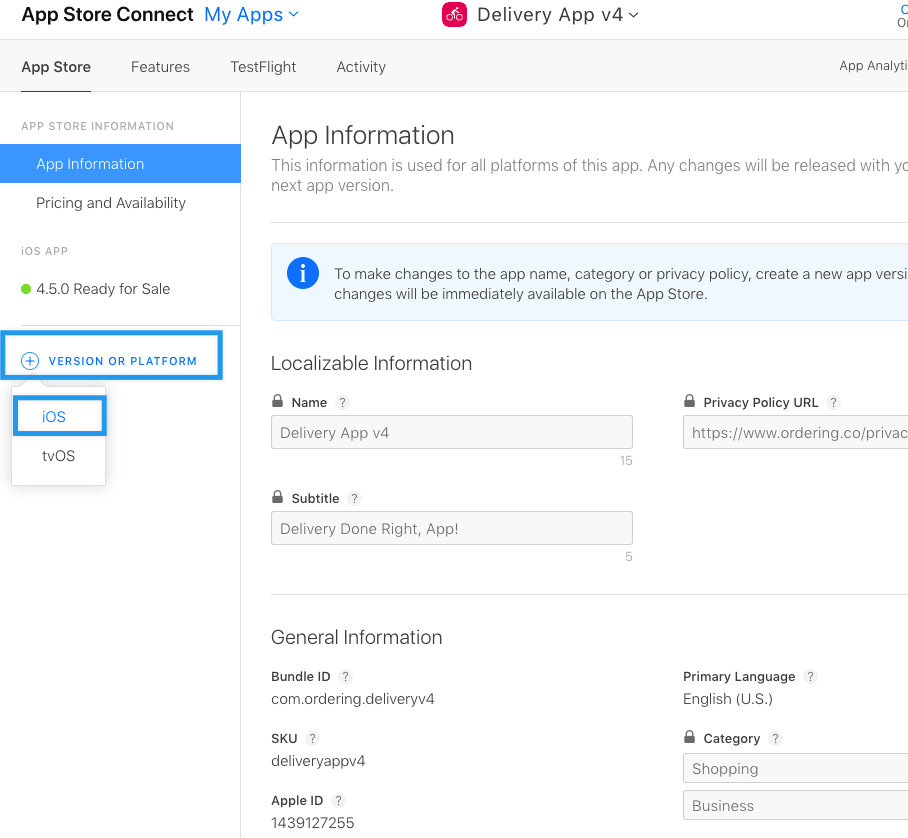Click the Delivery App bicycle icon
This screenshot has width=908, height=838.
(x=455, y=15)
